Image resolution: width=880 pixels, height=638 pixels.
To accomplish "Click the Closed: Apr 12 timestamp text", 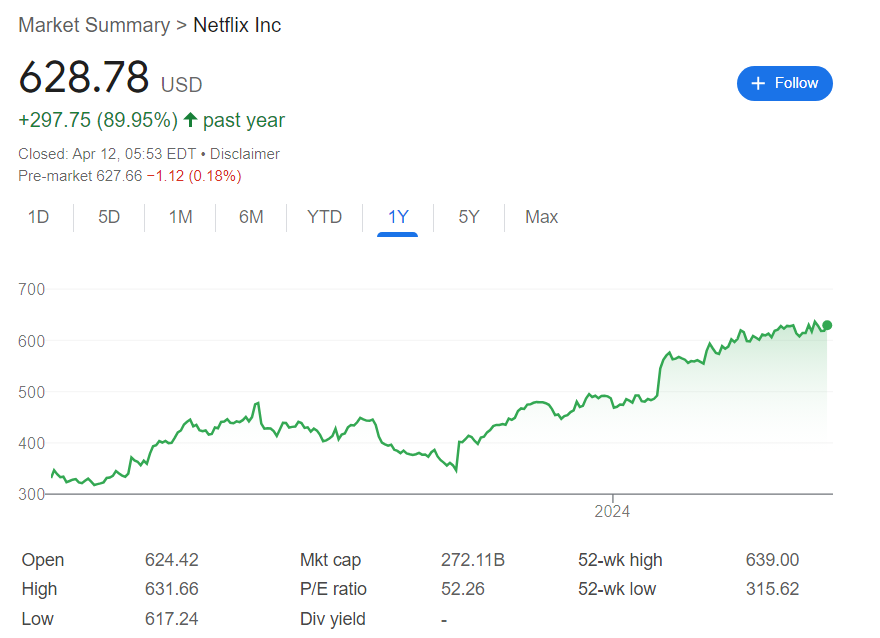I will pyautogui.click(x=107, y=154).
